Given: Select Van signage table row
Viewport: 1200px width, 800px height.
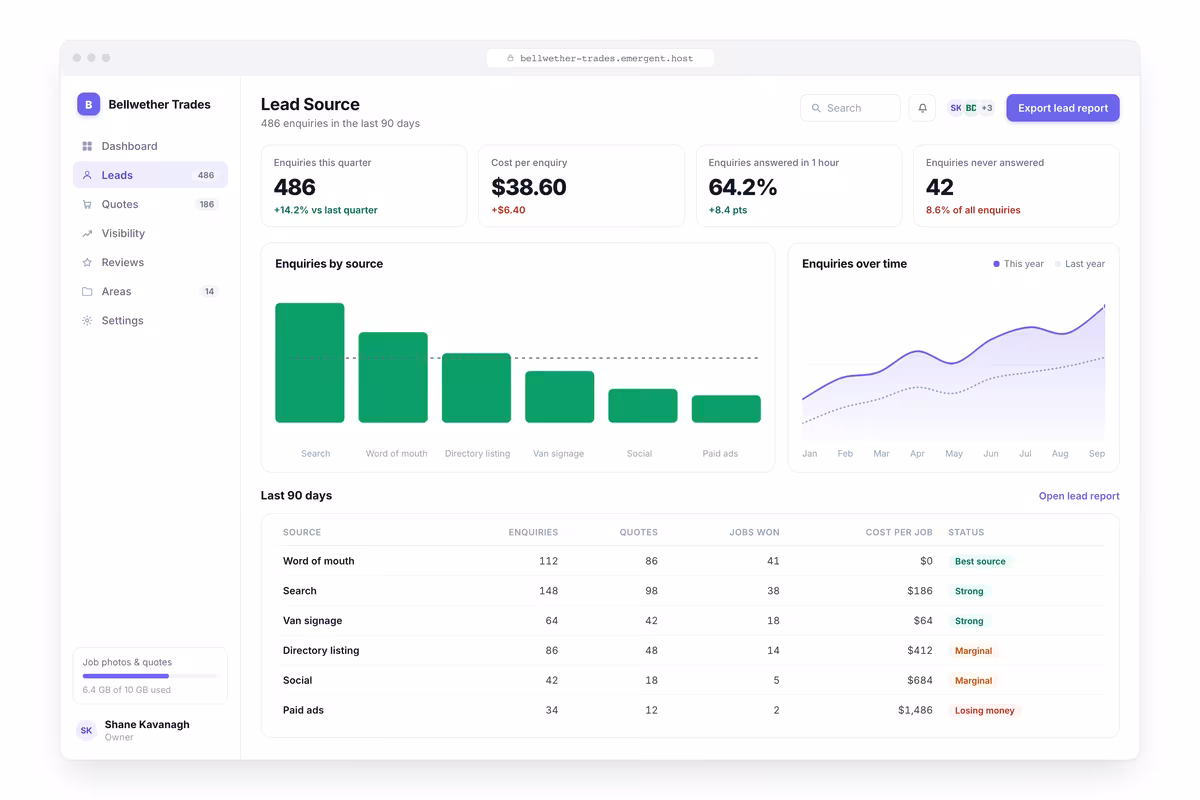Looking at the screenshot, I should click(x=690, y=621).
